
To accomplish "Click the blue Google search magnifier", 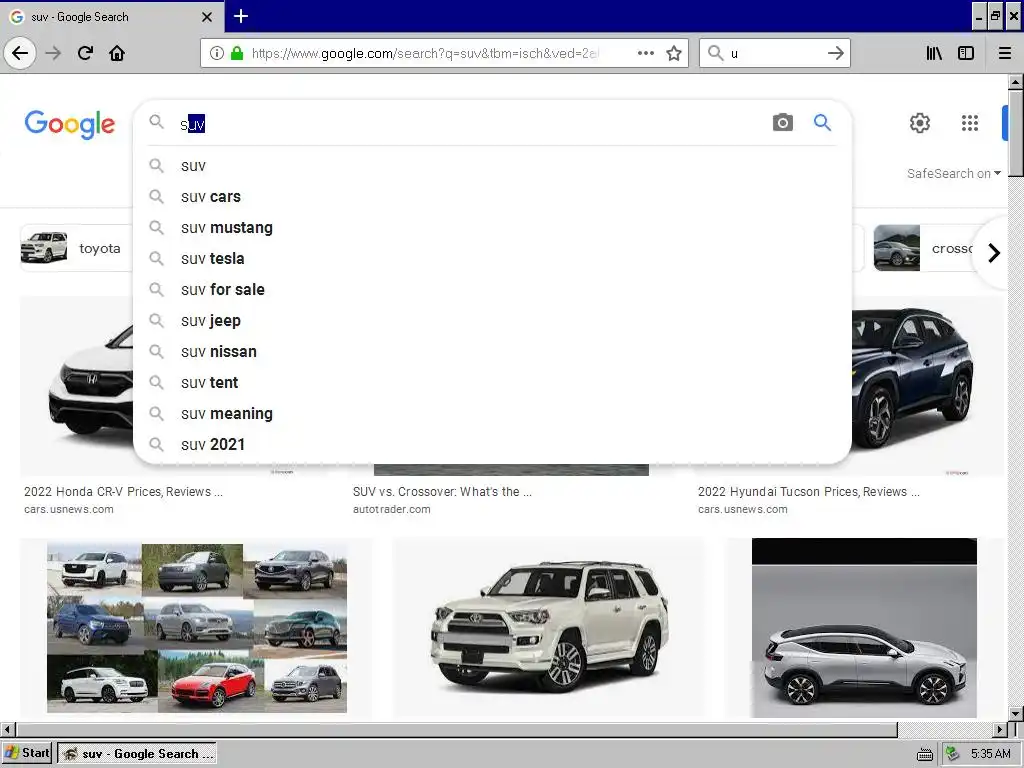I will [x=822, y=122].
